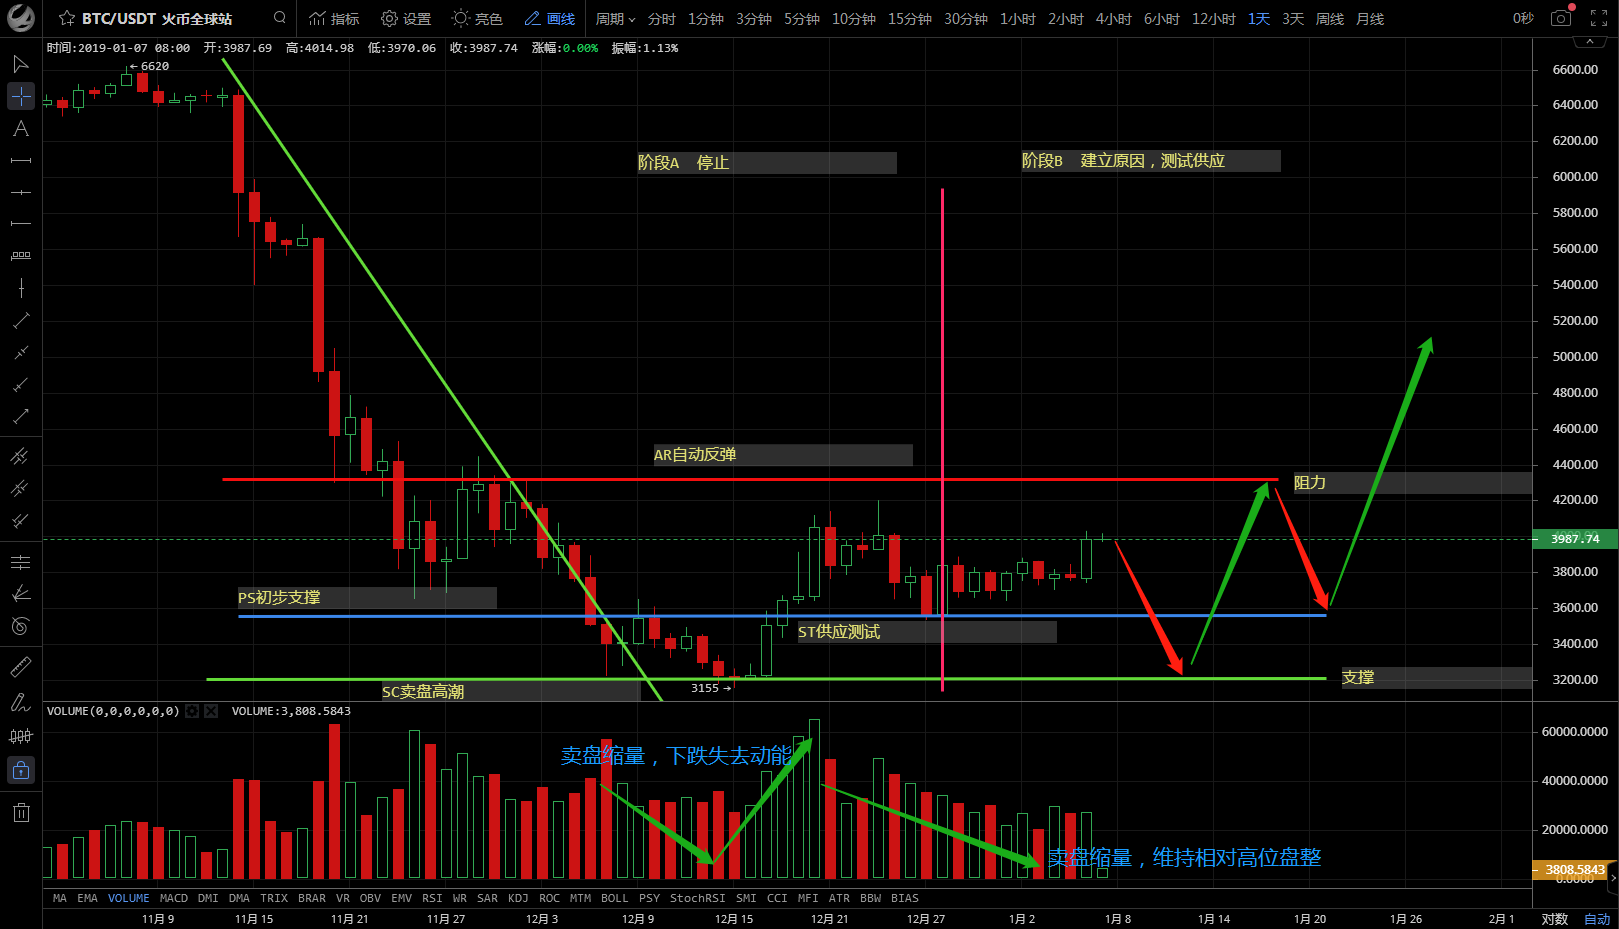Delete drawings with the trash icon
The width and height of the screenshot is (1619, 929).
click(x=20, y=812)
